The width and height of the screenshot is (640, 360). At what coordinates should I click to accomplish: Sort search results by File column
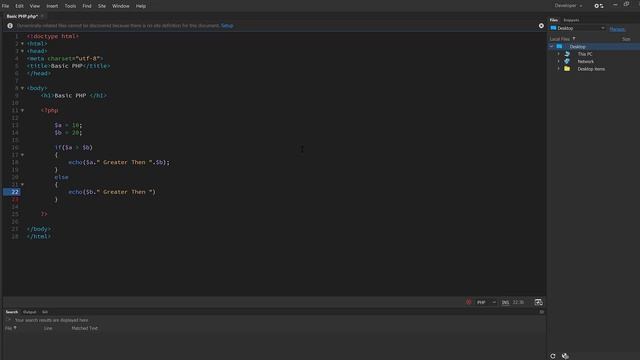click(11, 328)
